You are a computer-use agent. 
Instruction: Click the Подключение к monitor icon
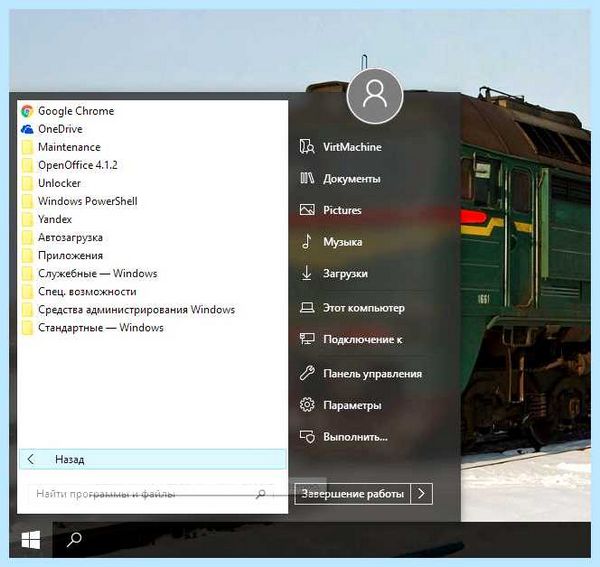(307, 339)
